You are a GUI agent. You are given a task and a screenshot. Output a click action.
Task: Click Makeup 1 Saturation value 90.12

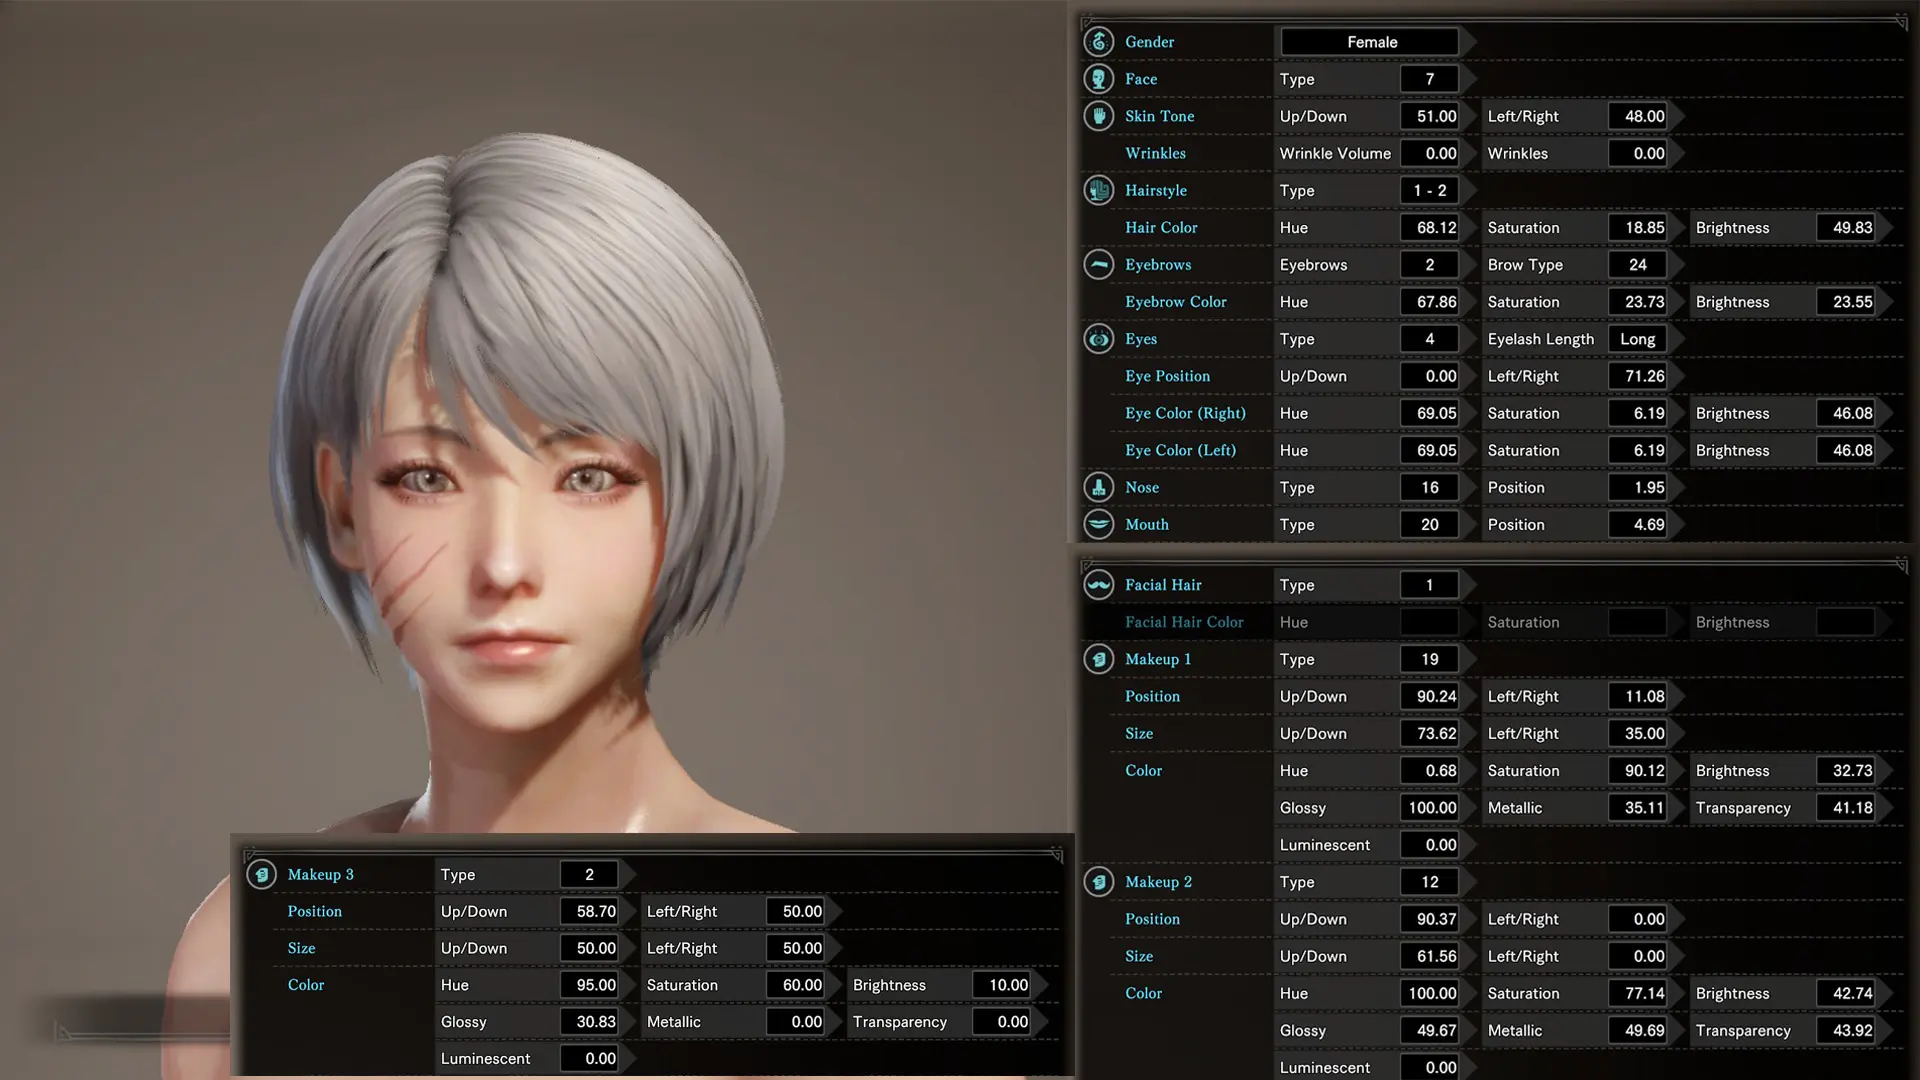pos(1637,770)
